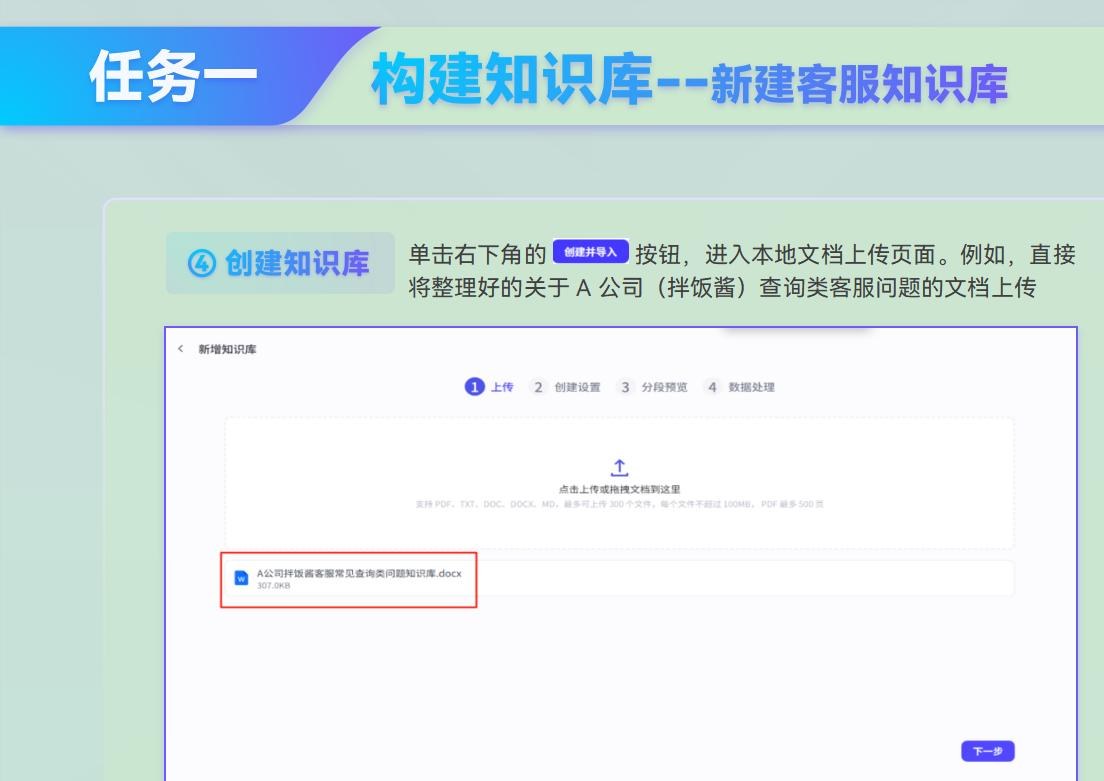Select step 3 分段预览 in the wizard

coord(651,387)
